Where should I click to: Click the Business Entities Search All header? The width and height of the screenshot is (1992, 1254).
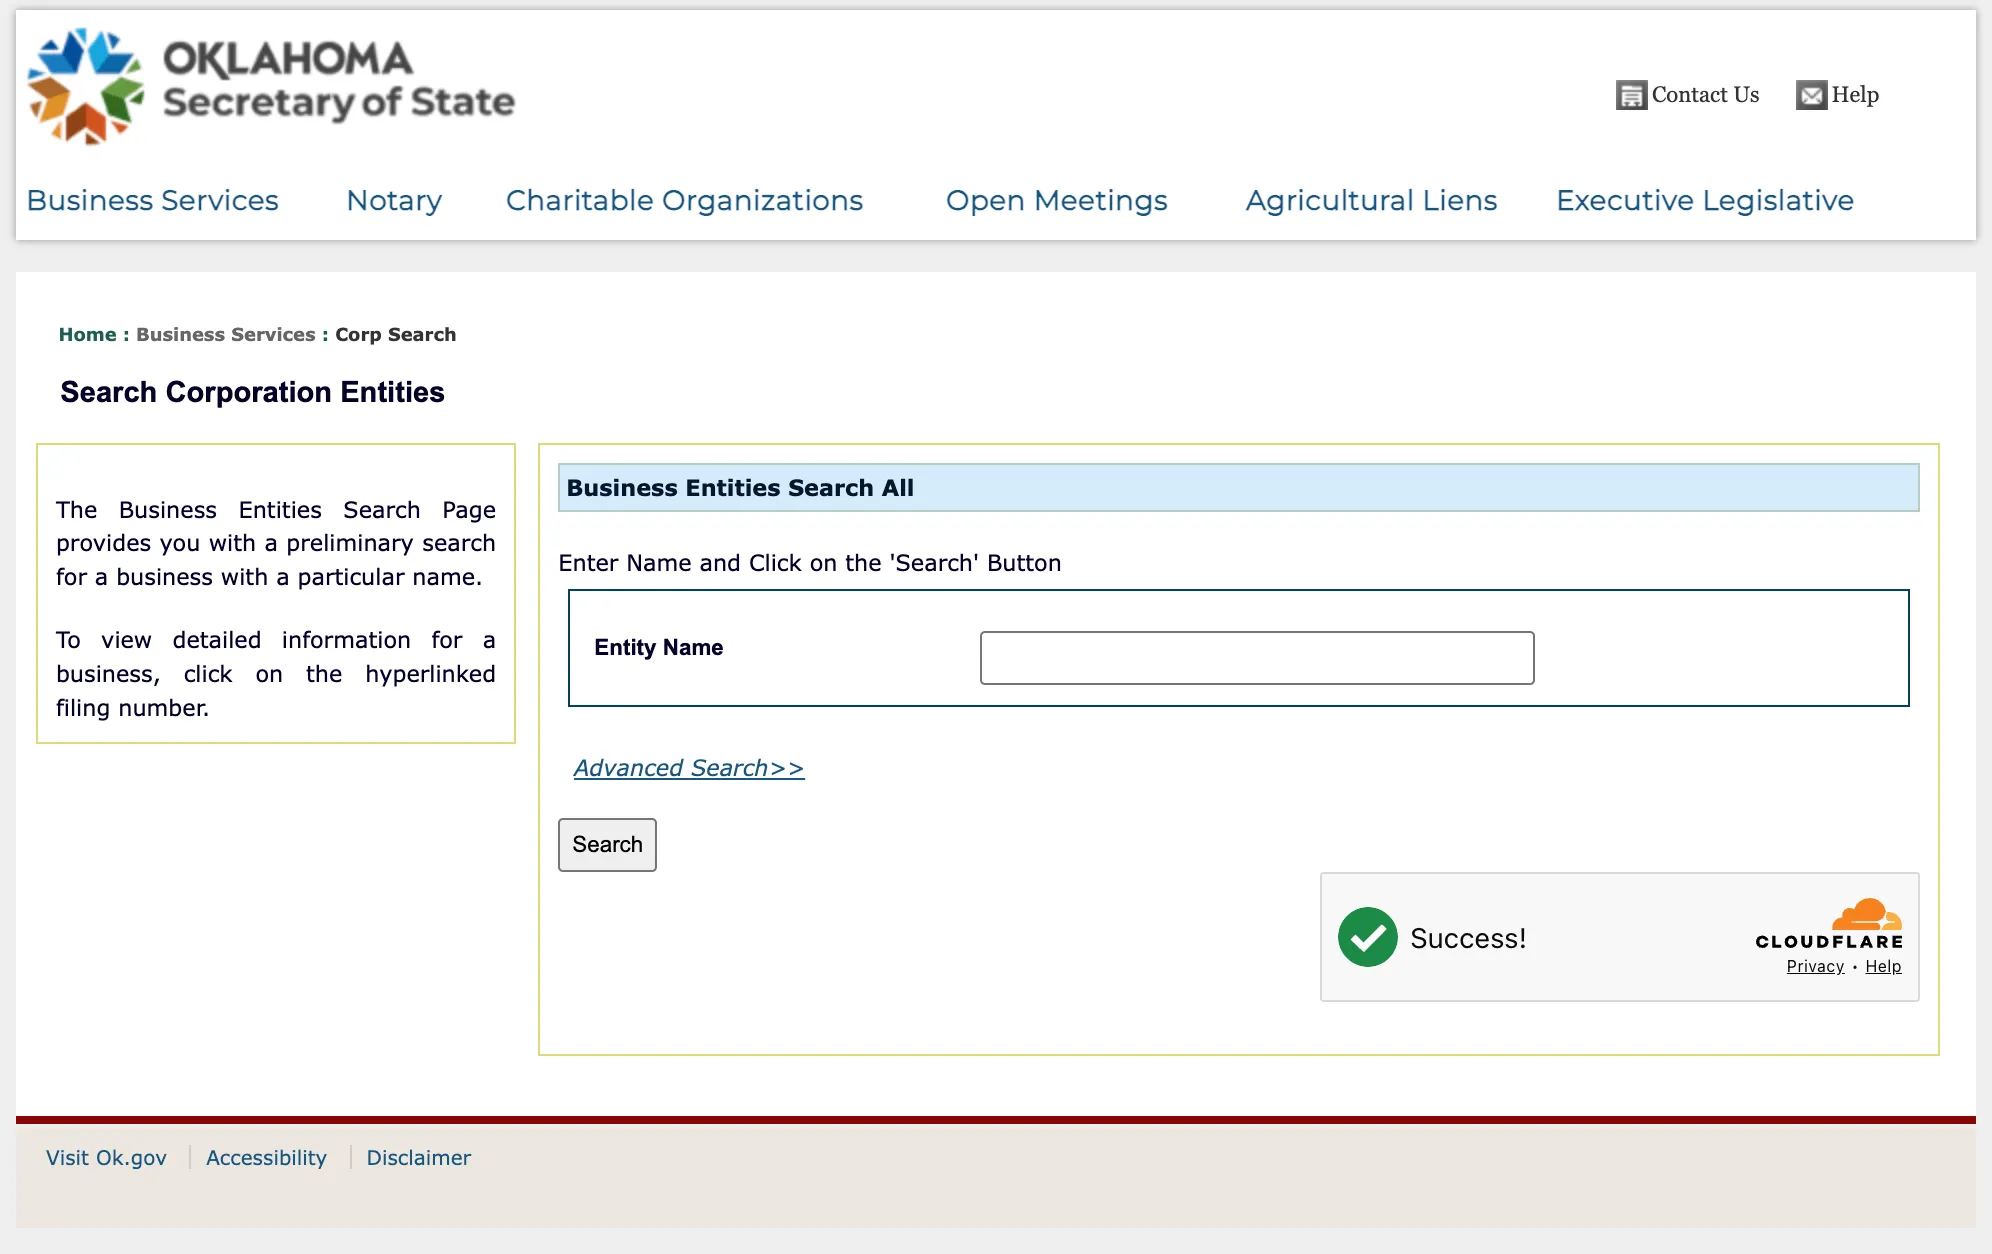[740, 488]
